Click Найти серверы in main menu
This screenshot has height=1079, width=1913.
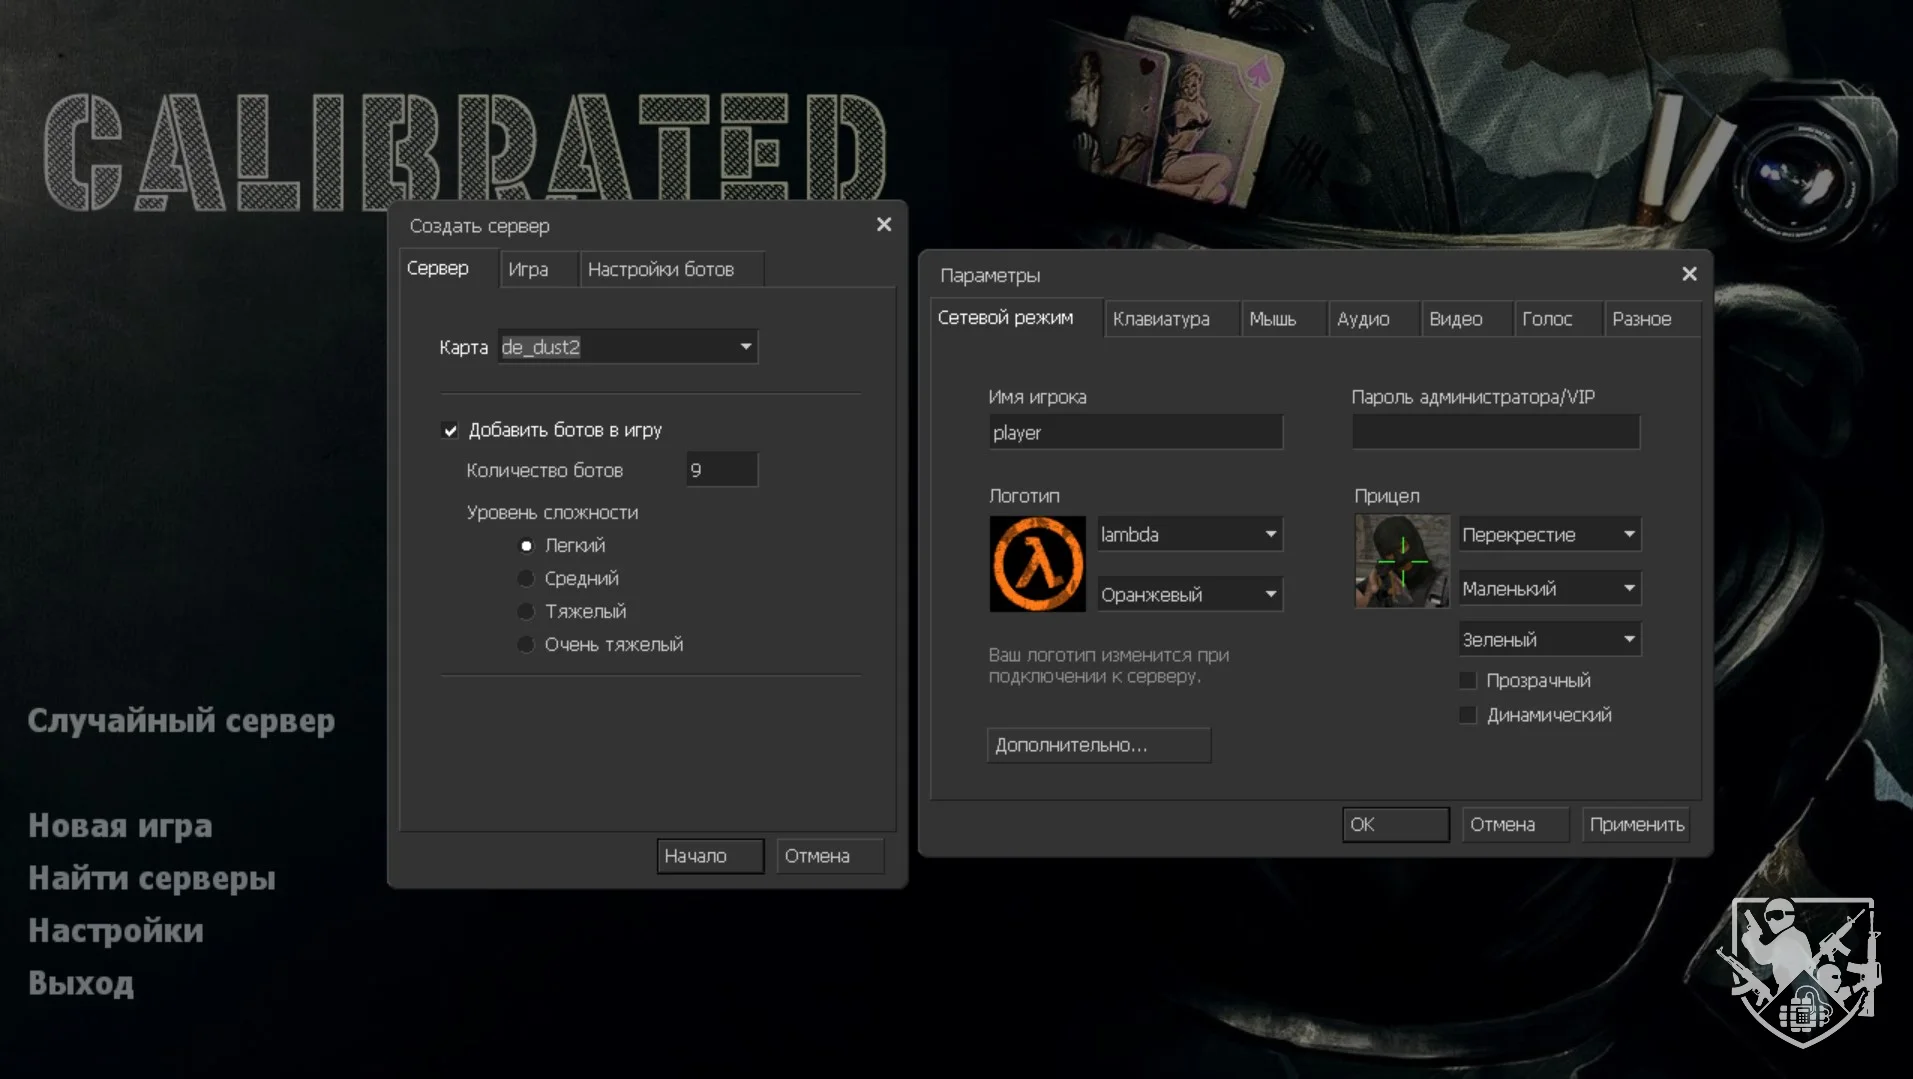point(152,878)
